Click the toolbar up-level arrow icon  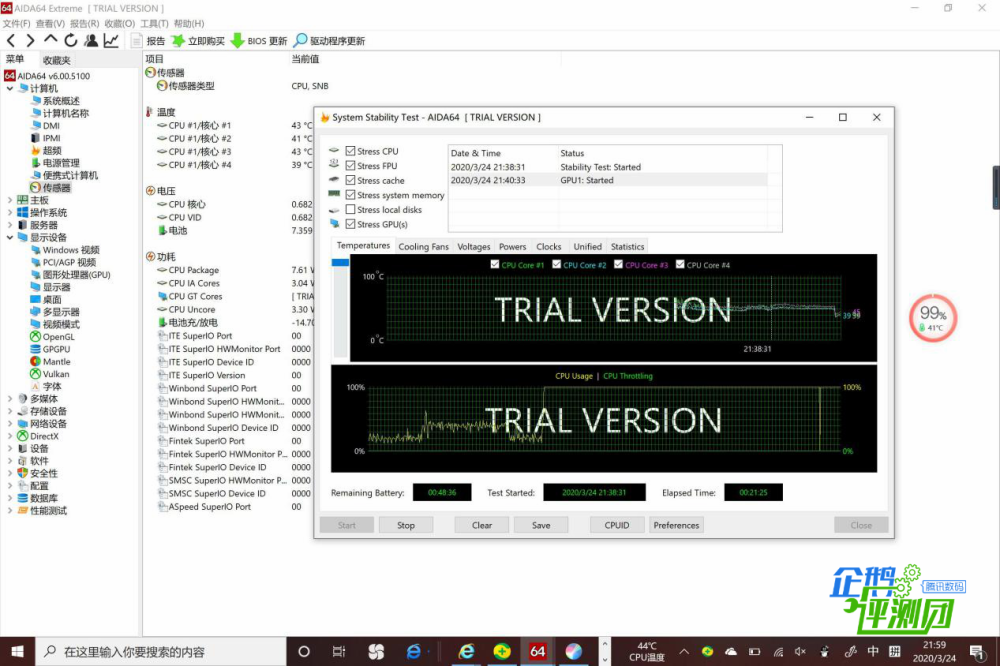50,40
